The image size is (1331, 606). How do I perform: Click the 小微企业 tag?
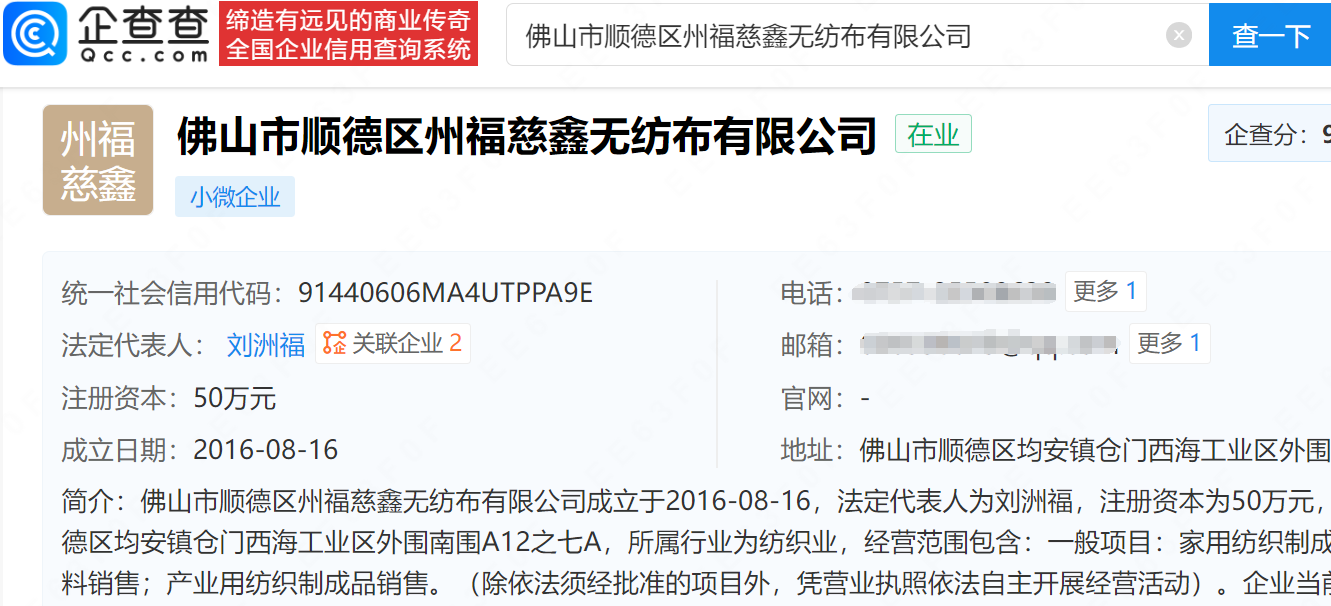[235, 197]
